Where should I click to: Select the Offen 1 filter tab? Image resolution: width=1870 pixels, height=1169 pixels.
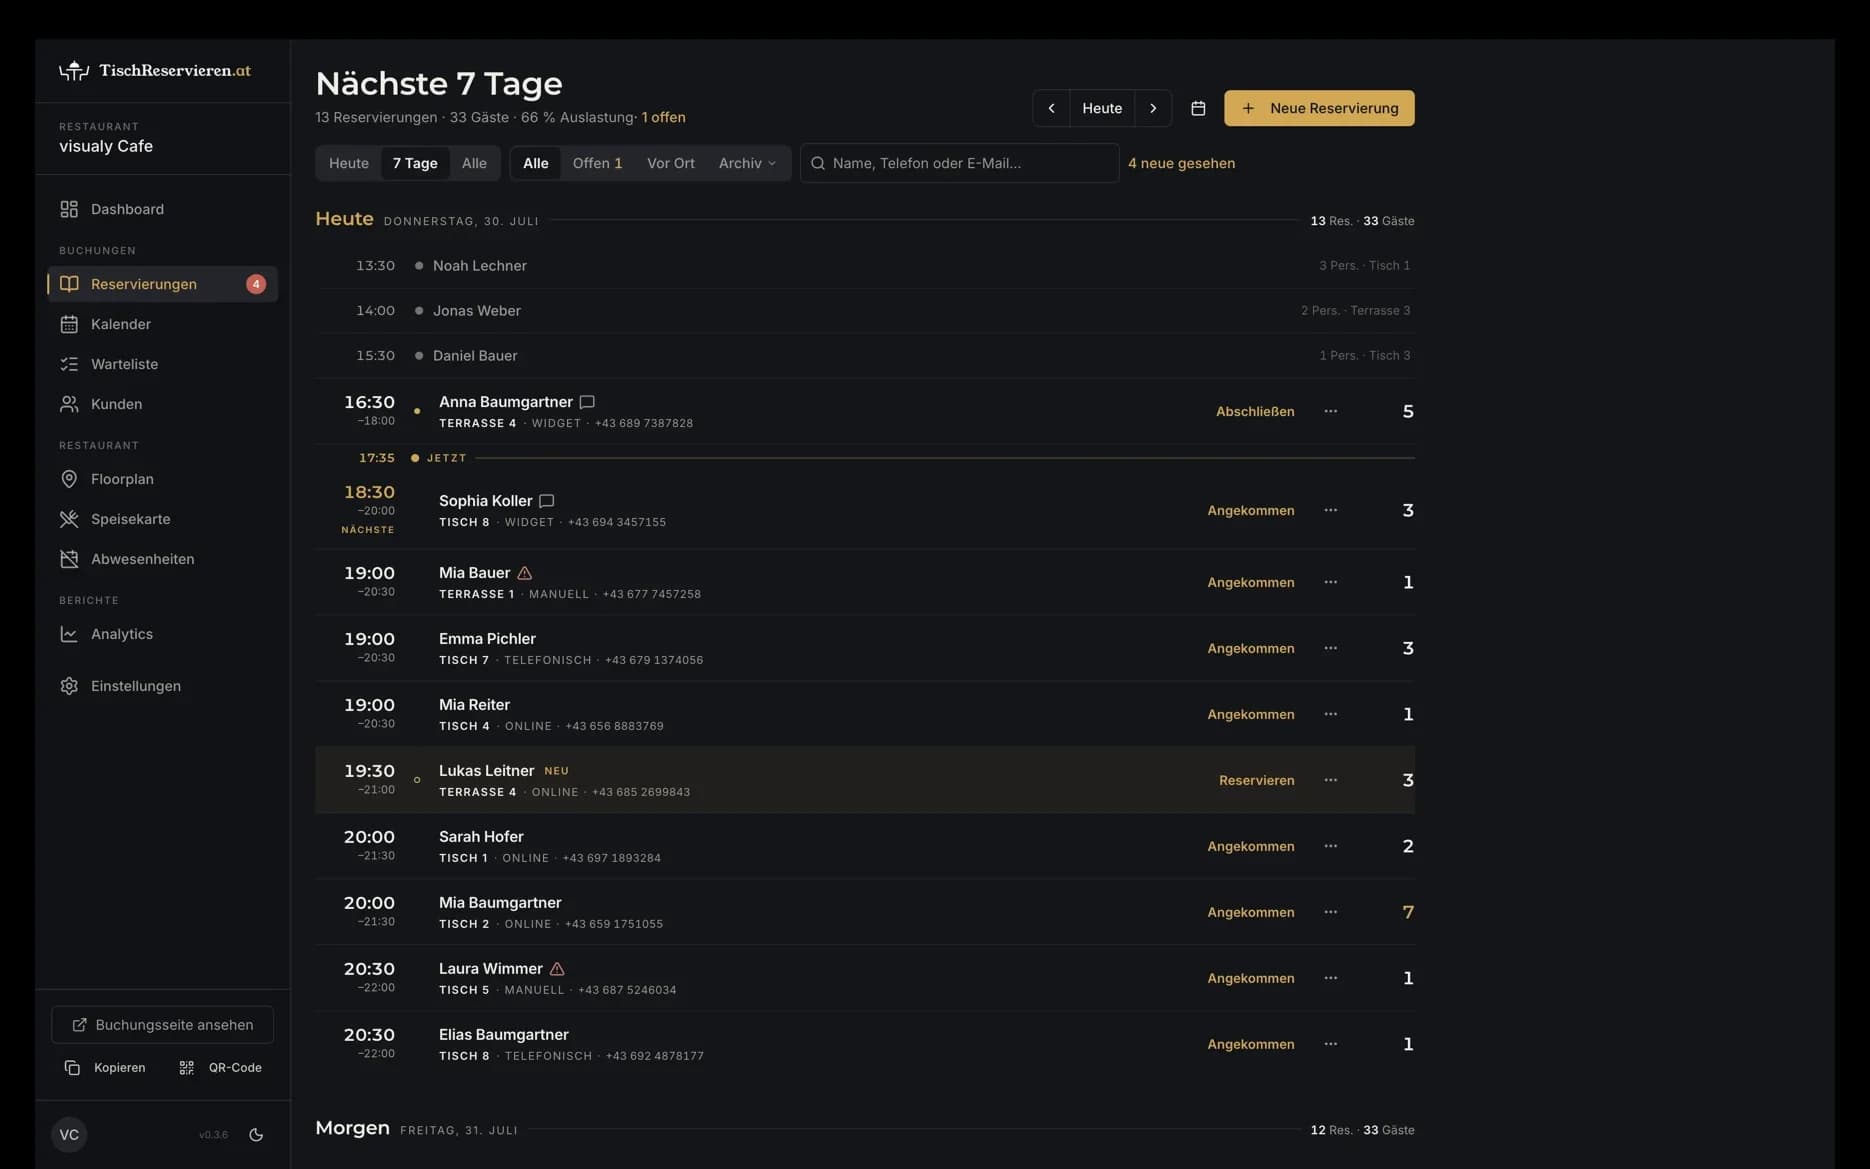(597, 163)
